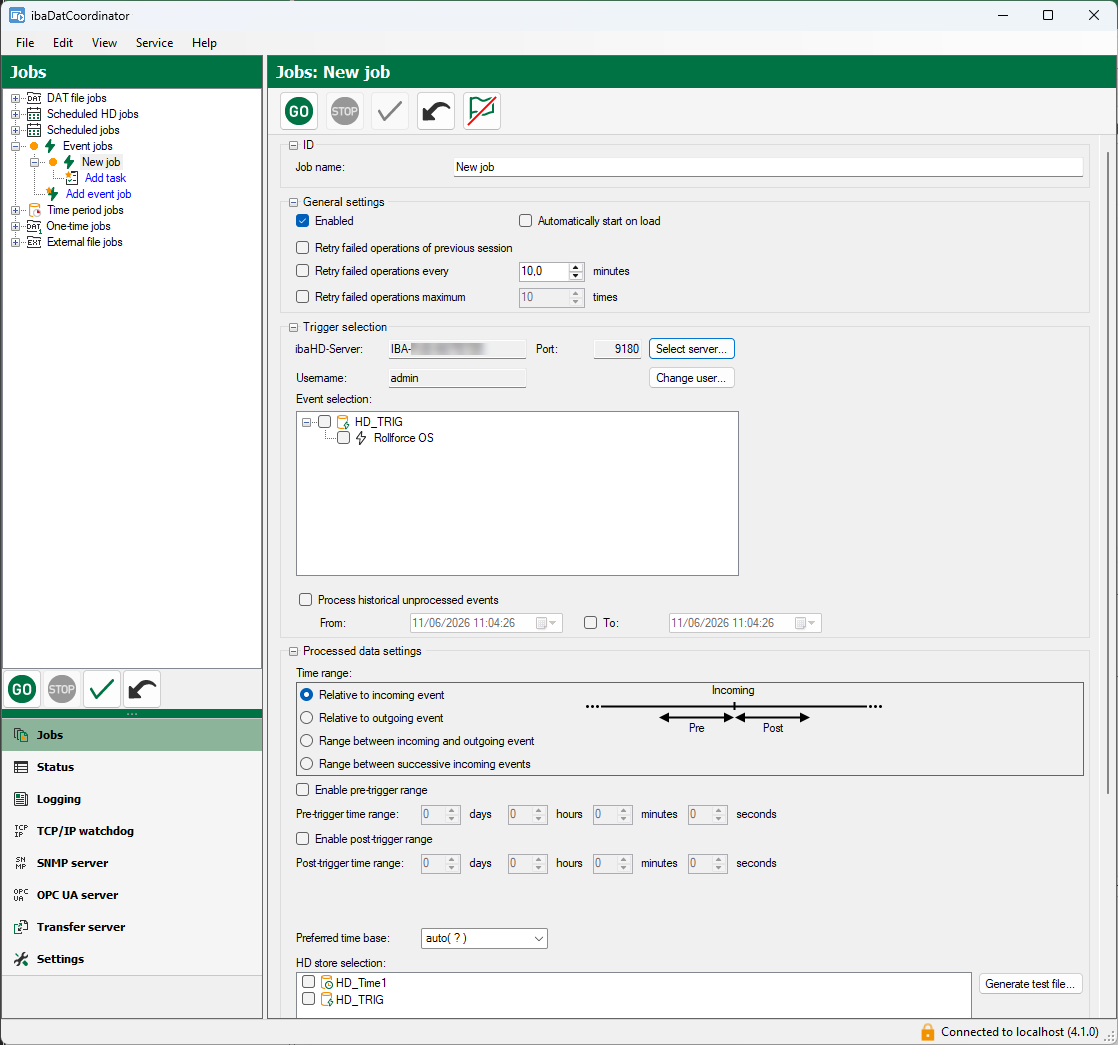The width and height of the screenshot is (1118, 1045).
Task: Select Relative to outgoing event radio
Action: 307,718
